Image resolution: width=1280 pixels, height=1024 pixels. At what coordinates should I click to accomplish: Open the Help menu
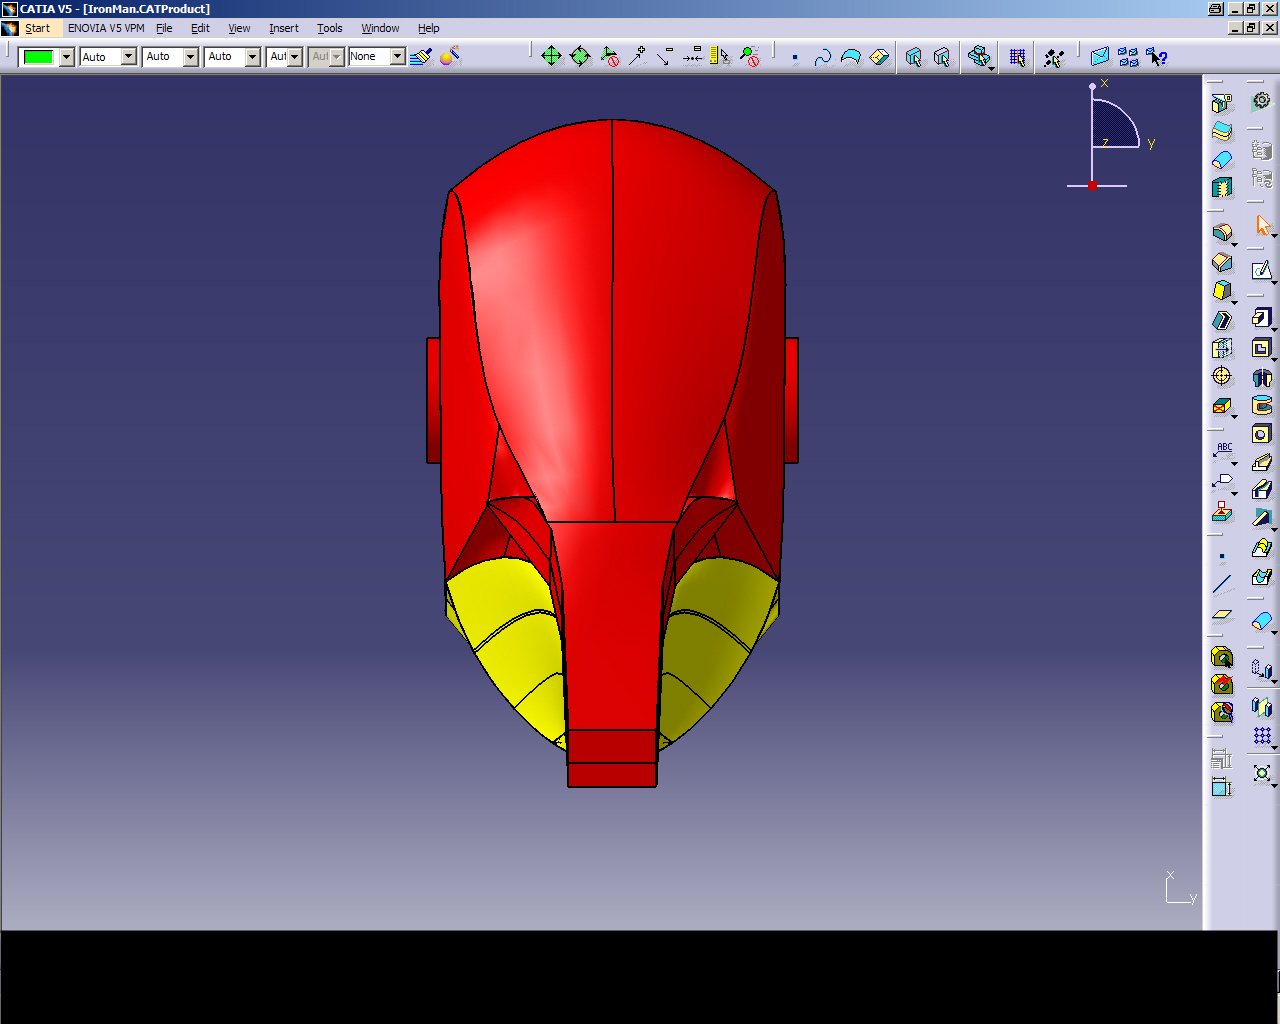428,28
